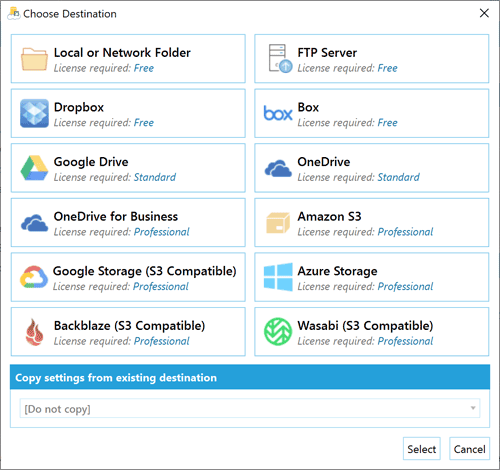Select OneDrive for Business label

116,217
